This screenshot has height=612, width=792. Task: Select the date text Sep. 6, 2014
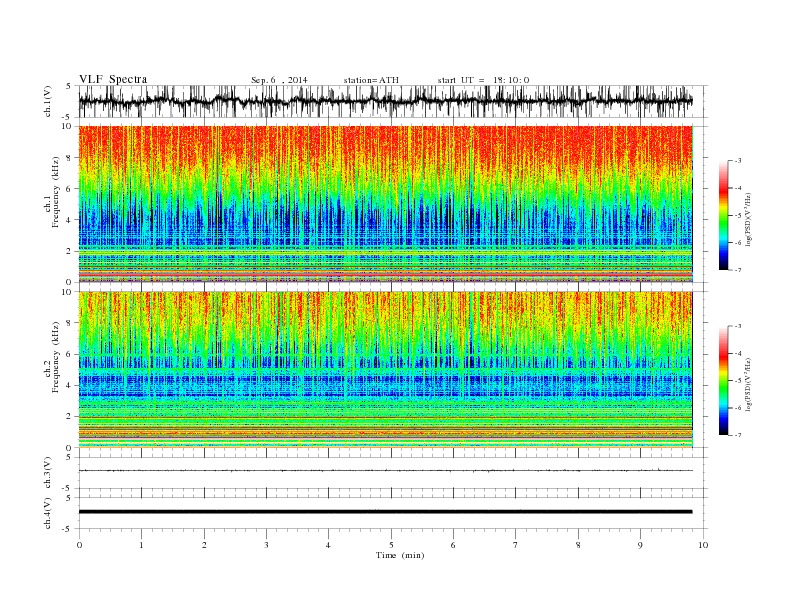279,80
